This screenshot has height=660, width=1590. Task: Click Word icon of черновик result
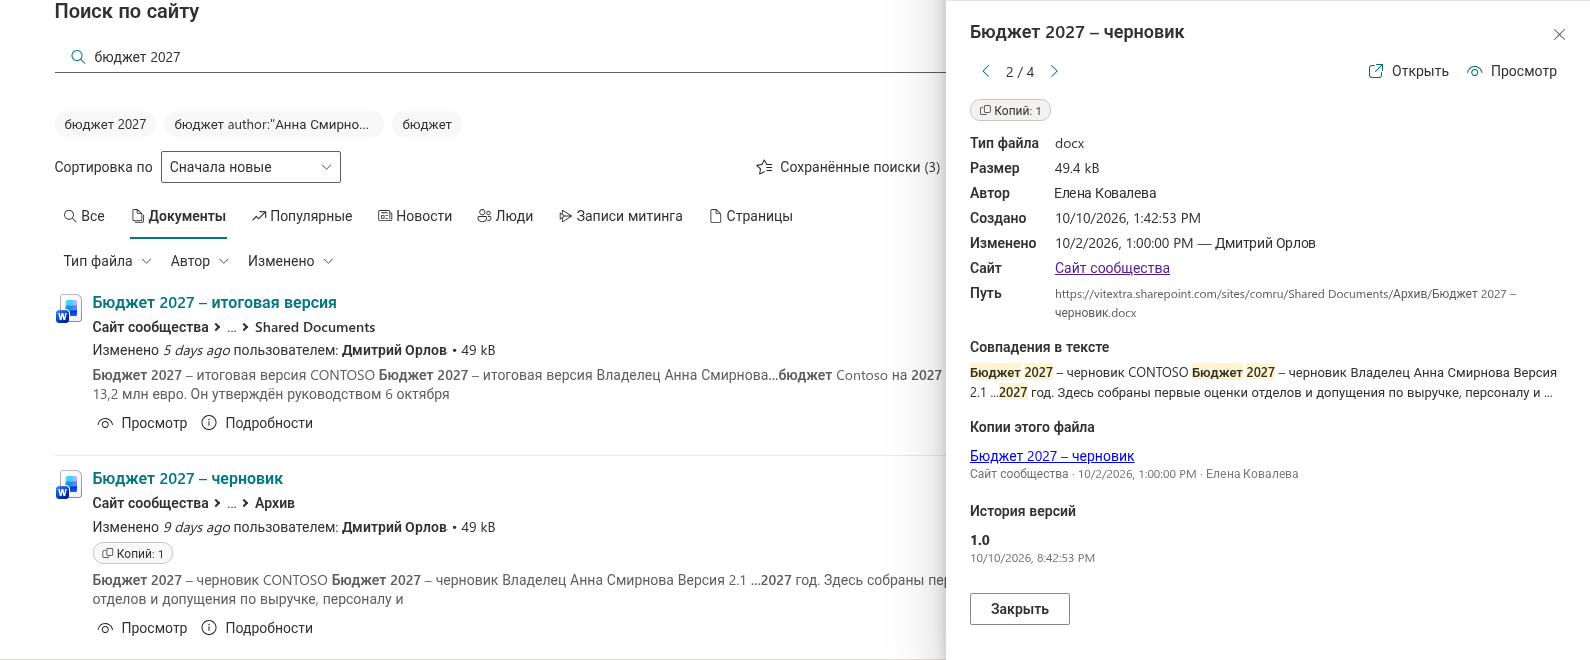(x=69, y=484)
